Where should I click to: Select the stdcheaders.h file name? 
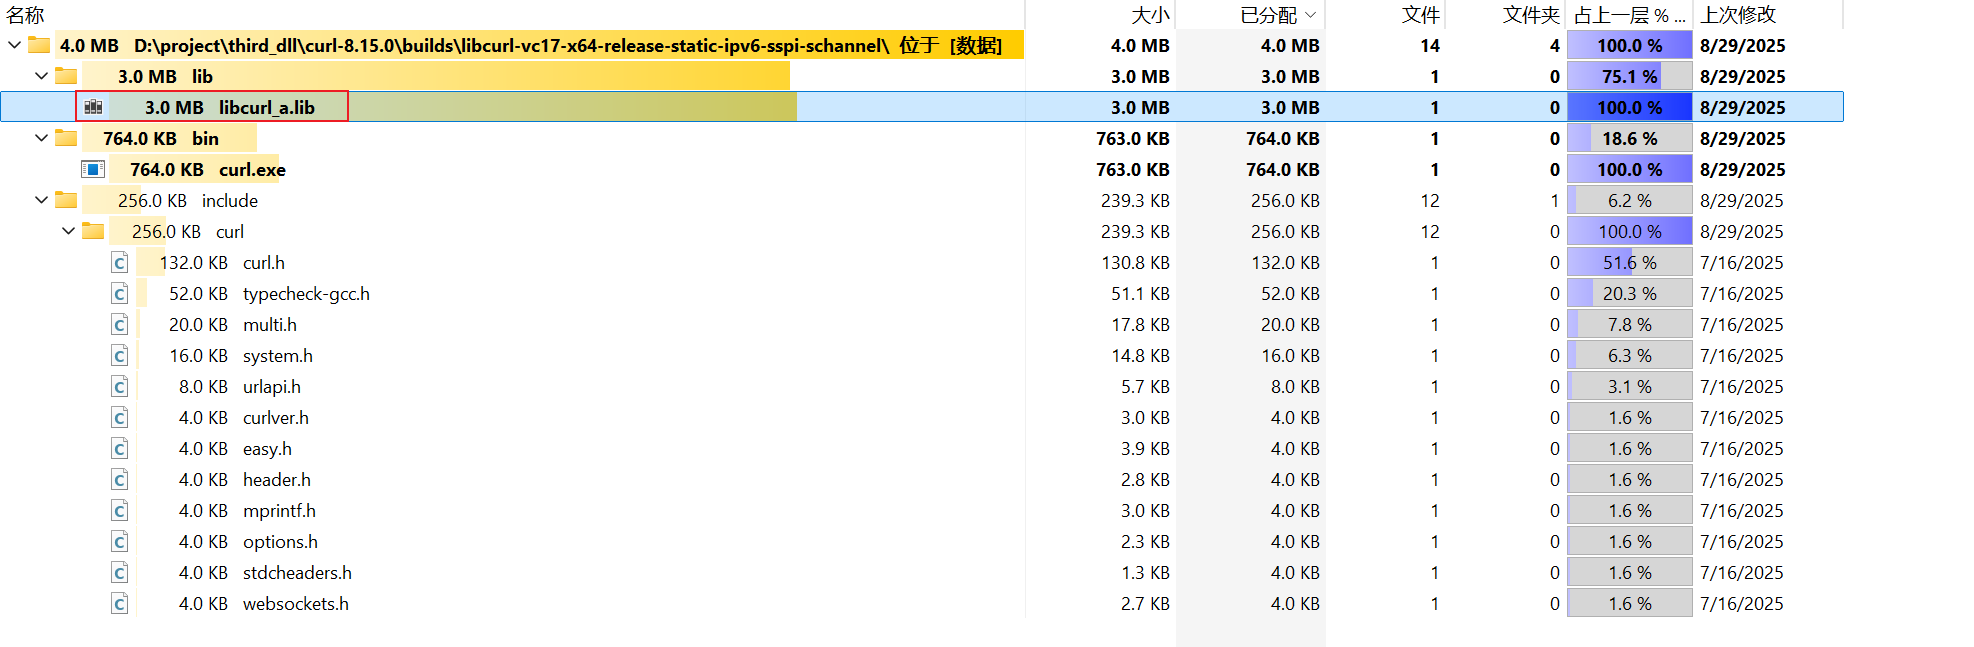(297, 572)
